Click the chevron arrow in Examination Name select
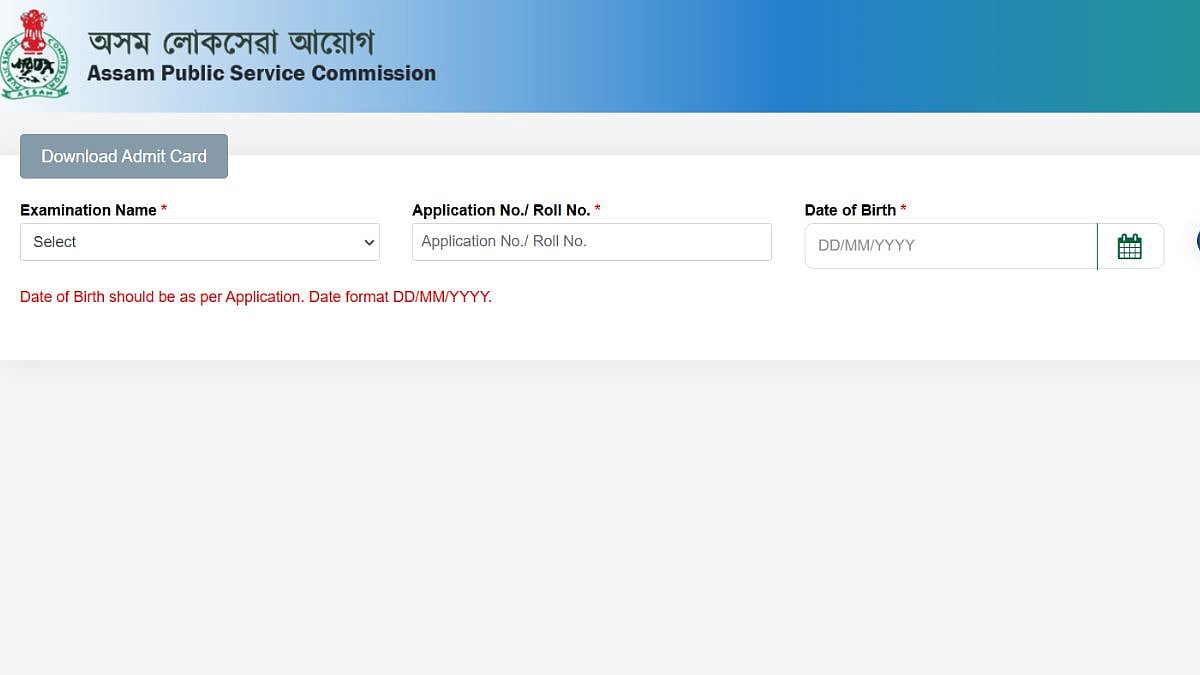Screen dimensions: 1200x675 pyautogui.click(x=369, y=243)
